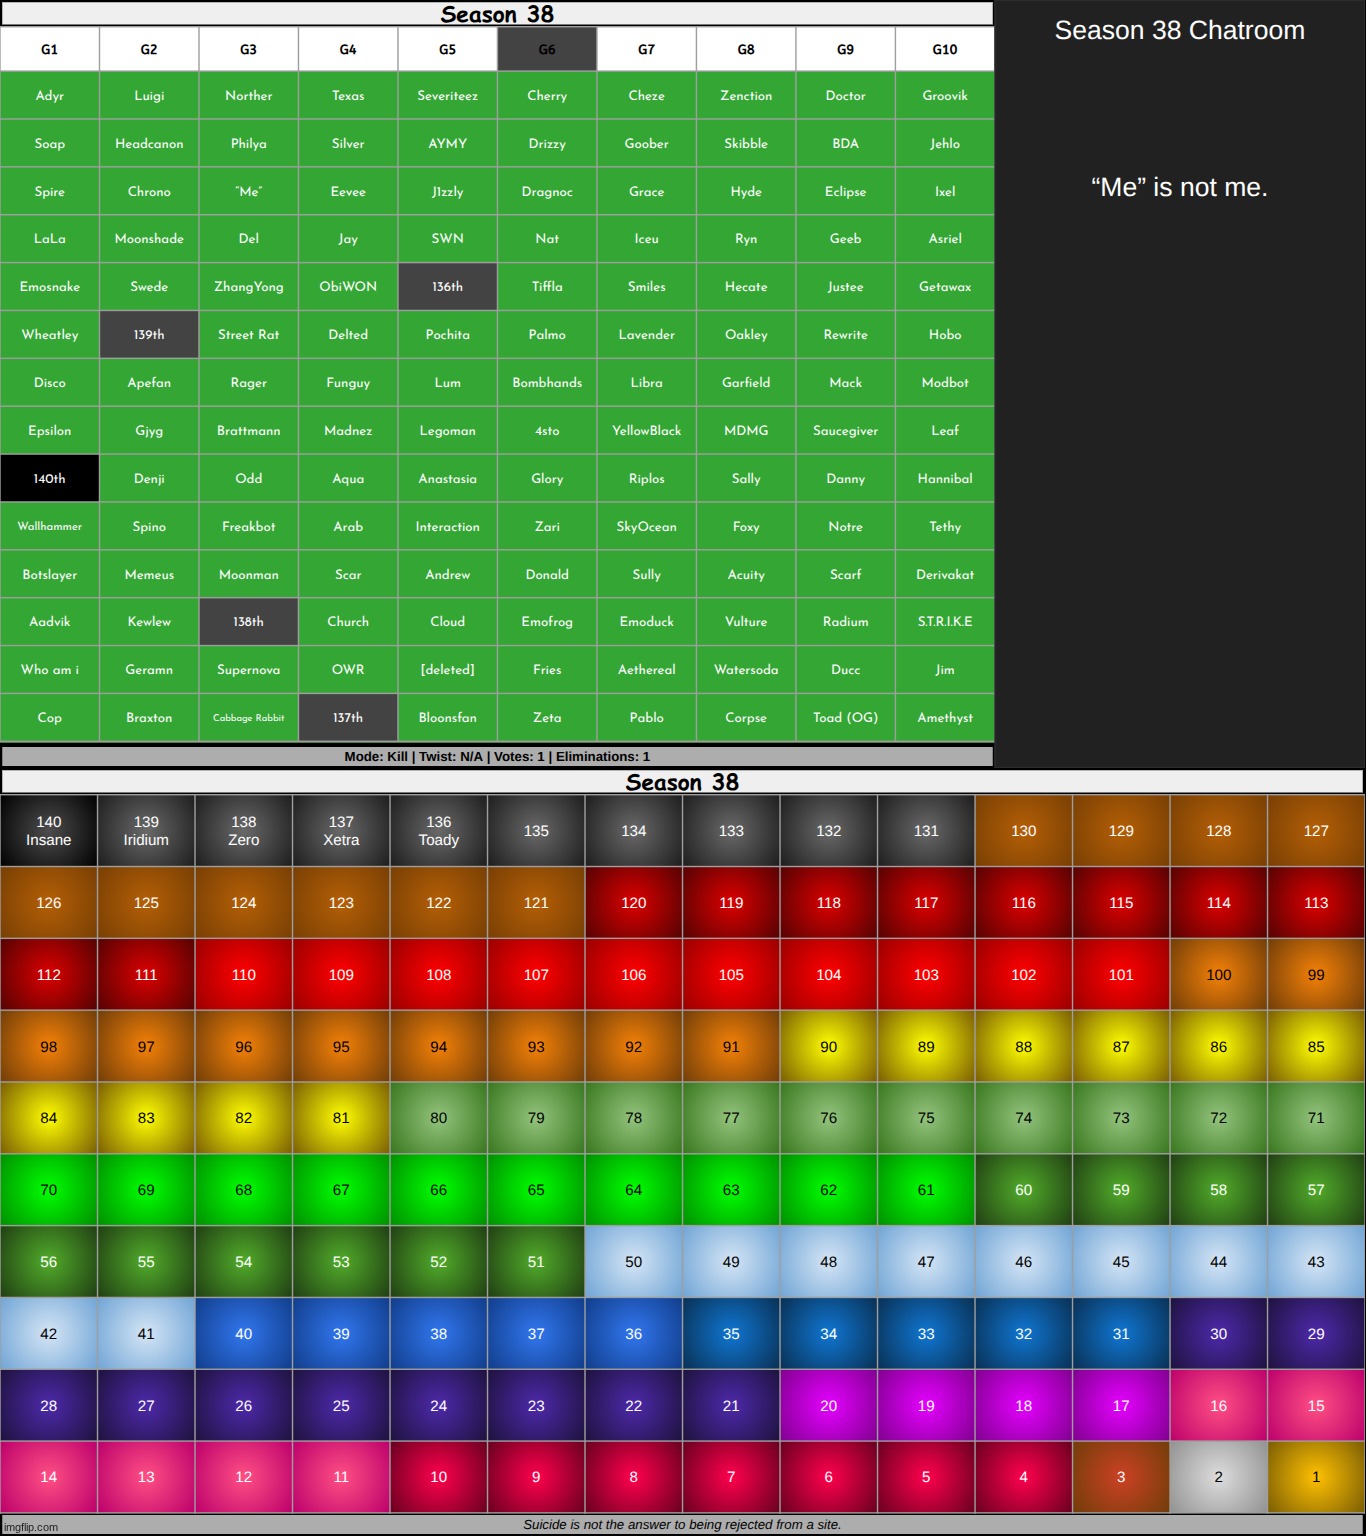
Task: Select the silver number 2 tile
Action: pyautogui.click(x=1218, y=1477)
